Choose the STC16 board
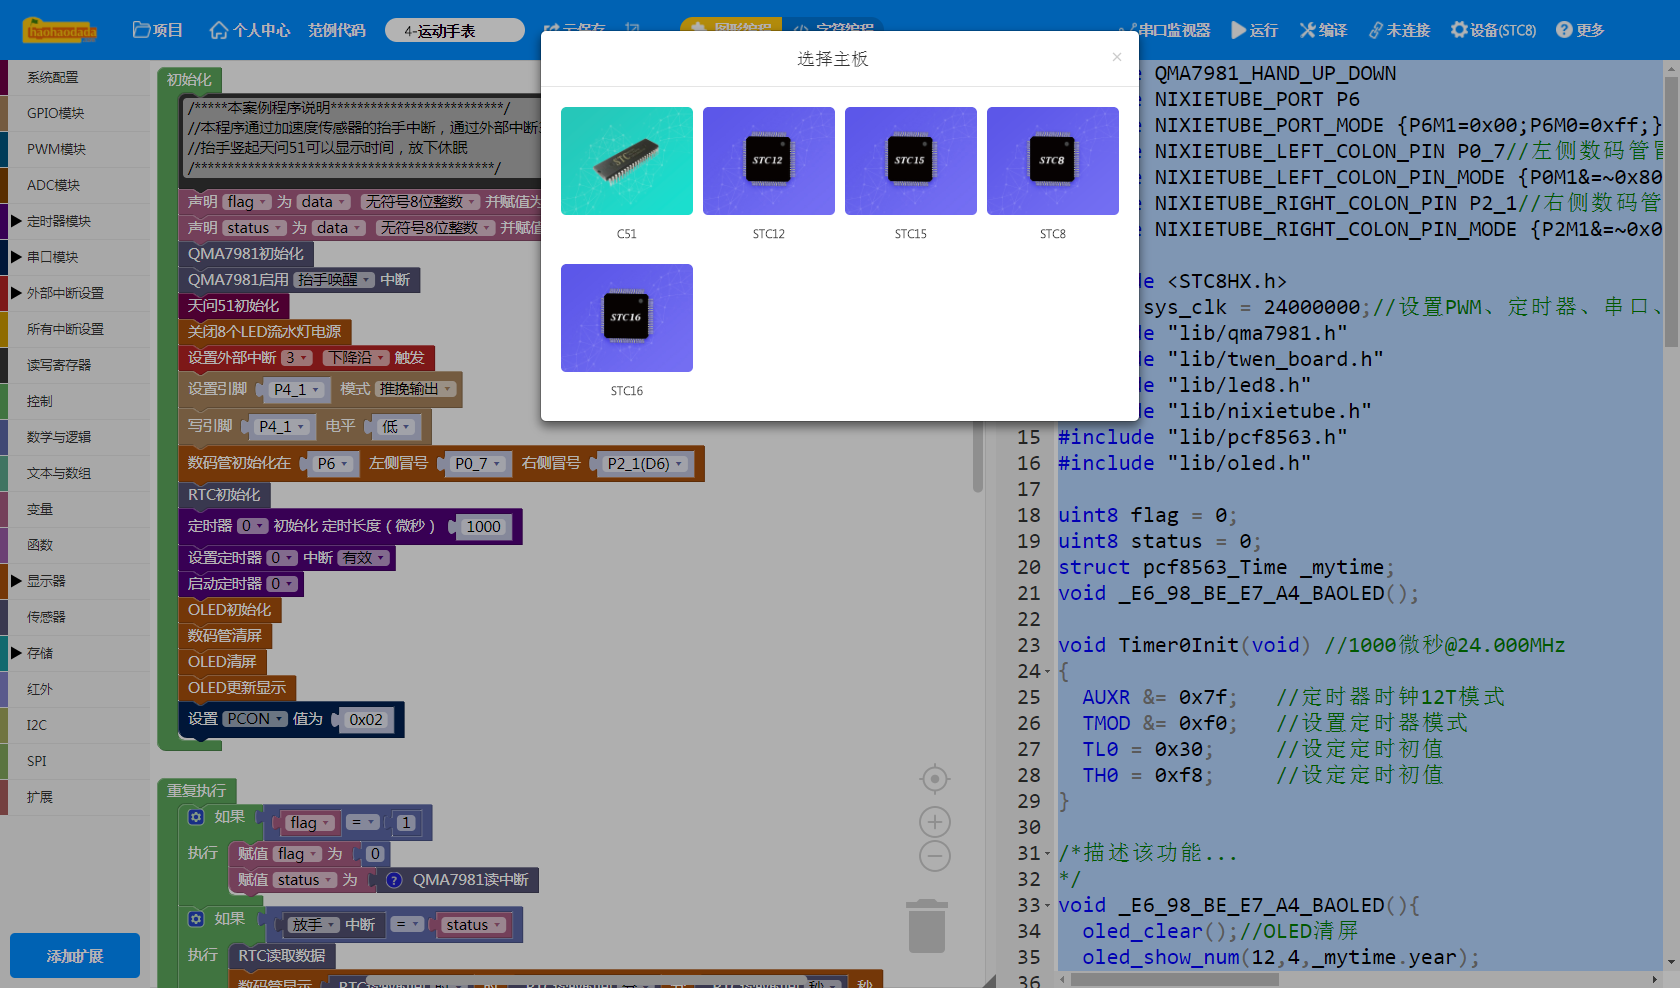 (x=626, y=318)
